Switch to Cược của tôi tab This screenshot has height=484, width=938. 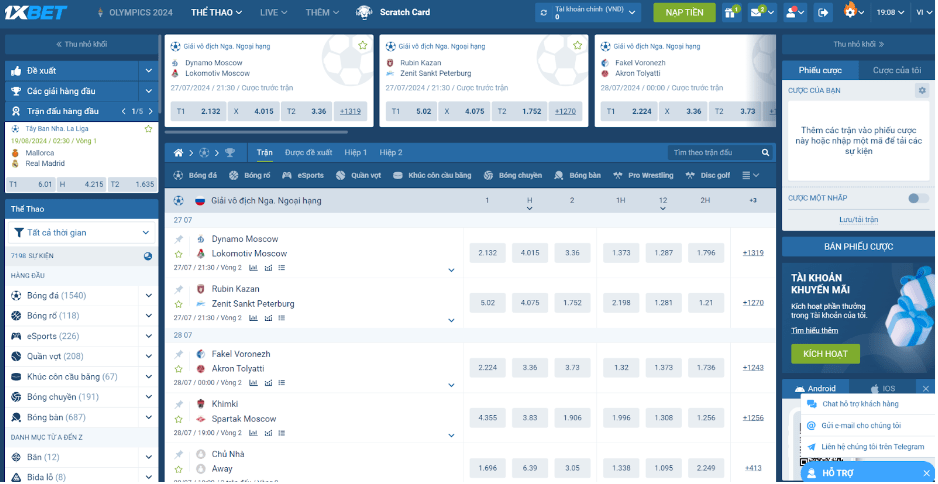tap(897, 71)
